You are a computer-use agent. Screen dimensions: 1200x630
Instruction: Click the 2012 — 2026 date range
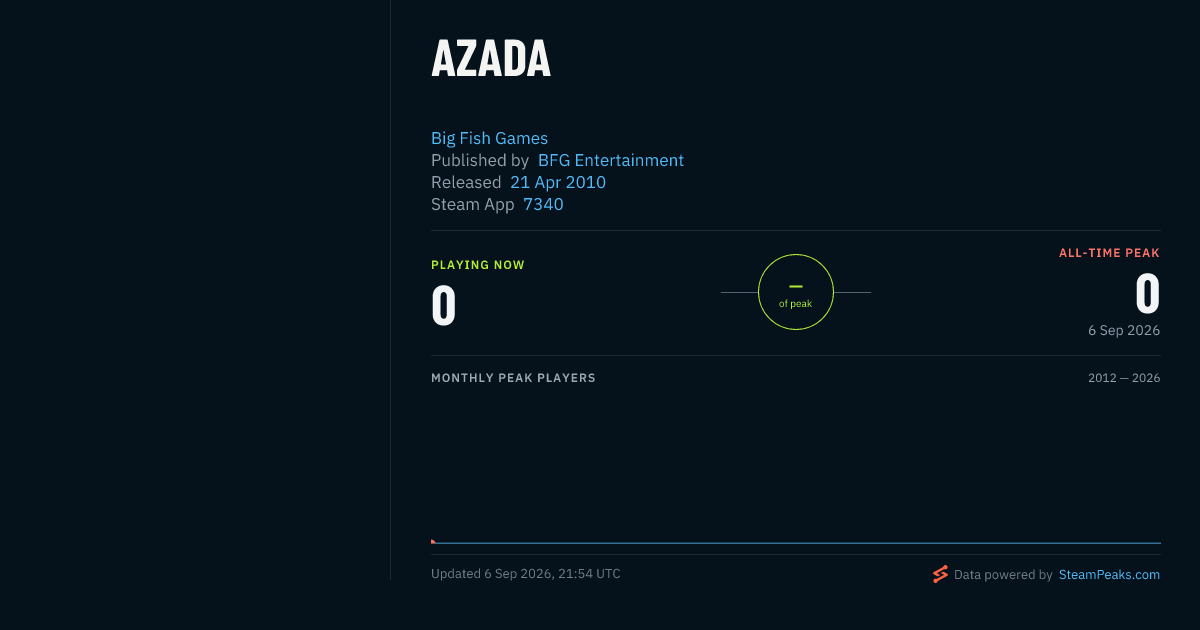coord(1124,378)
